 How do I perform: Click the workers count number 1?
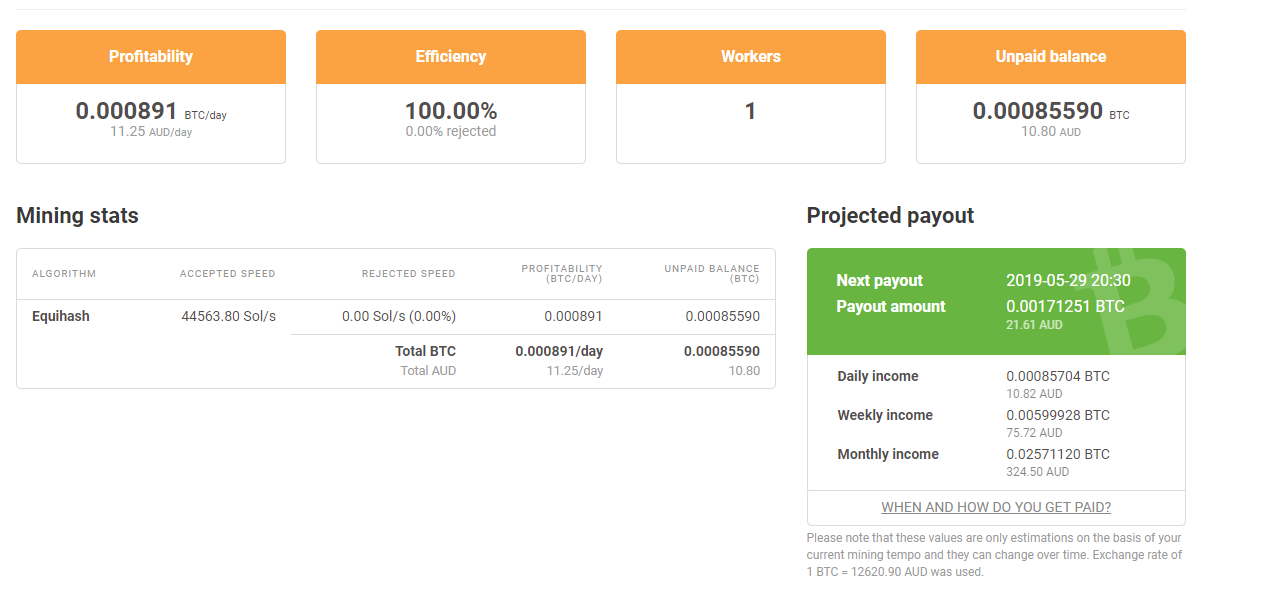point(751,111)
